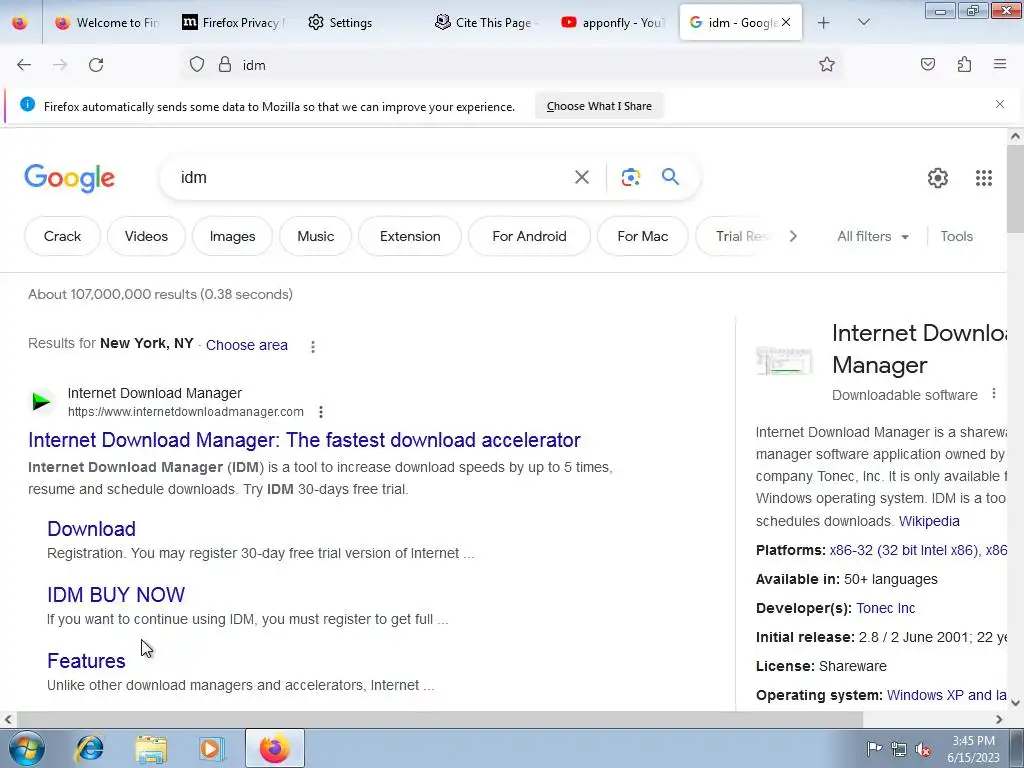The height and width of the screenshot is (768, 1024).
Task: Open Internet Download Manager fastest accelerator result
Action: (304, 440)
